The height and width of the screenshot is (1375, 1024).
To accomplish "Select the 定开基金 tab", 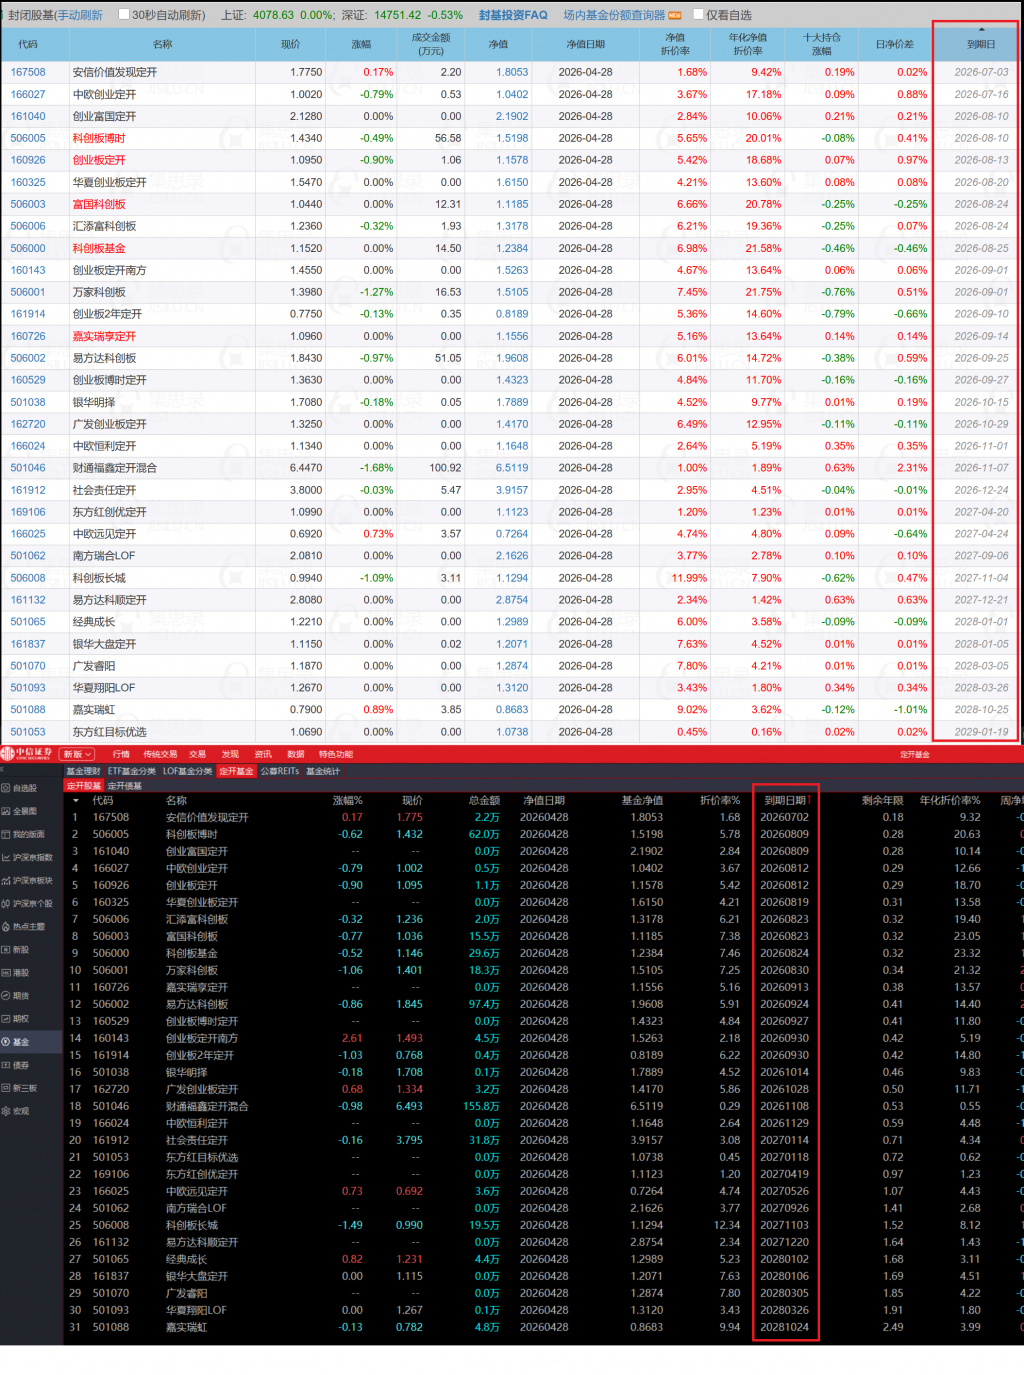I will tap(236, 771).
